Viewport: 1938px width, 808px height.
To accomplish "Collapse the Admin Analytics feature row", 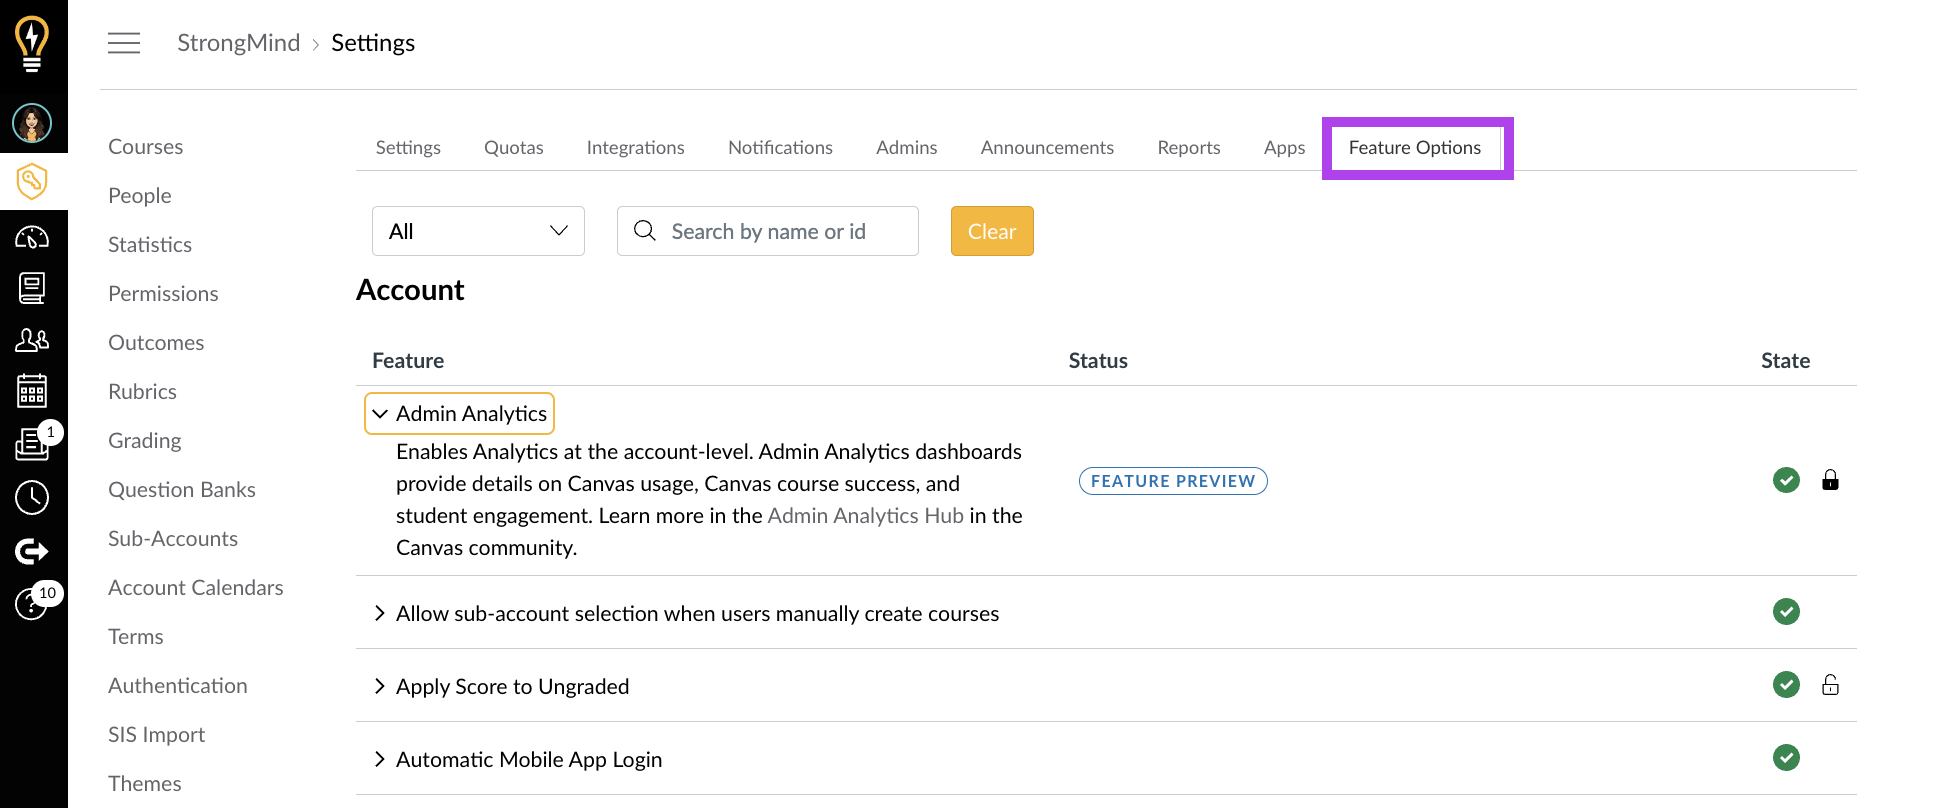I will tap(459, 413).
